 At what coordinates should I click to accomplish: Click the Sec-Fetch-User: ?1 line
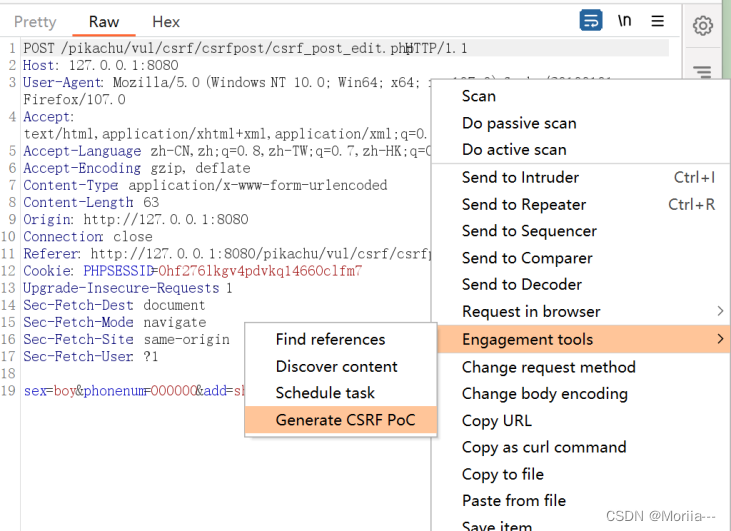click(90, 357)
